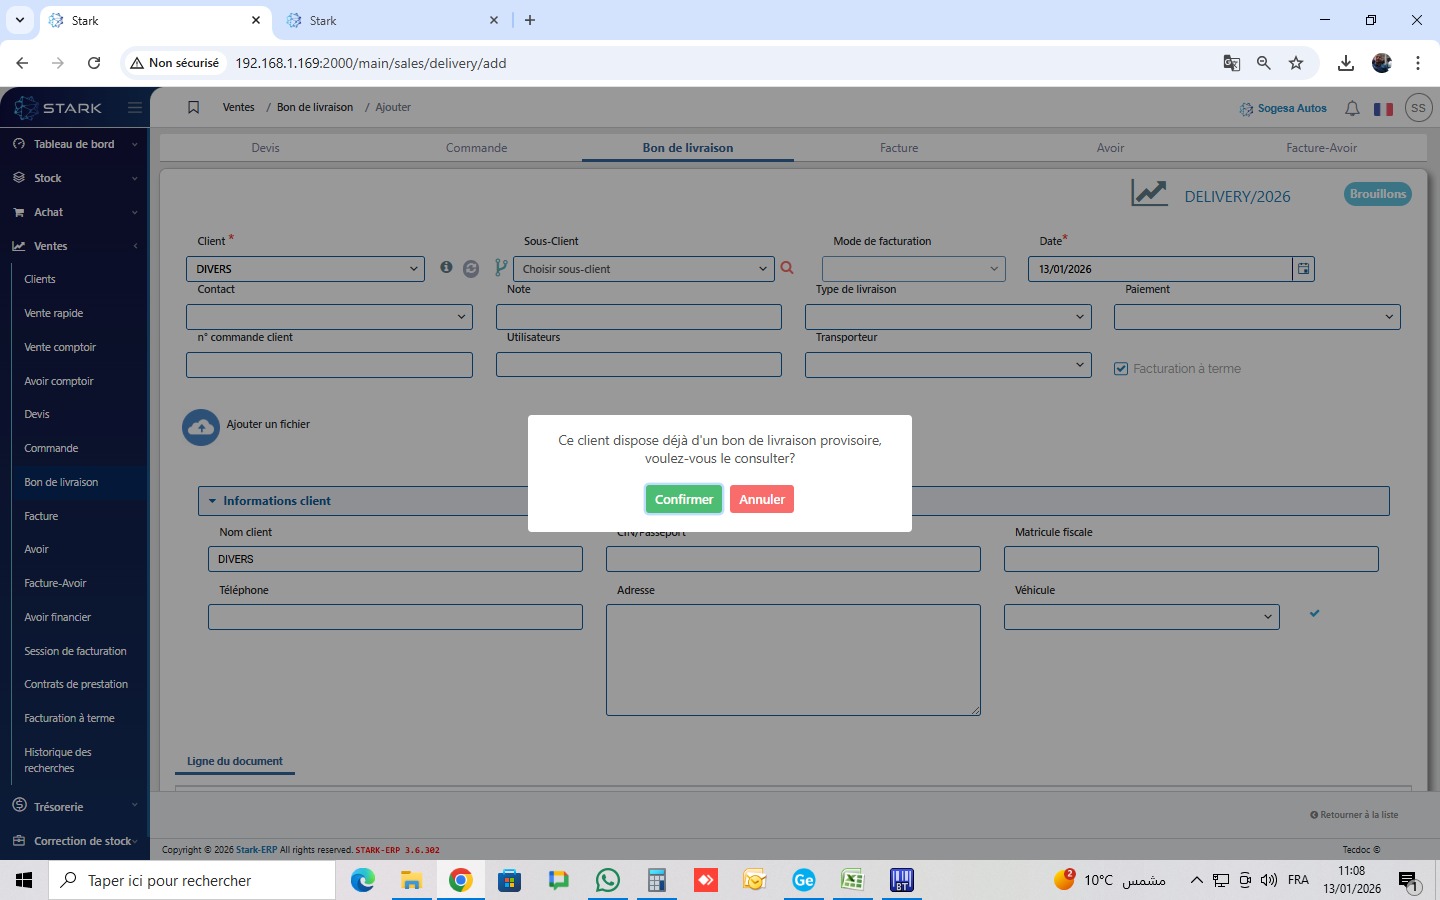Toggle the Facturation à terme checkbox
The width and height of the screenshot is (1440, 900).
pyautogui.click(x=1121, y=369)
